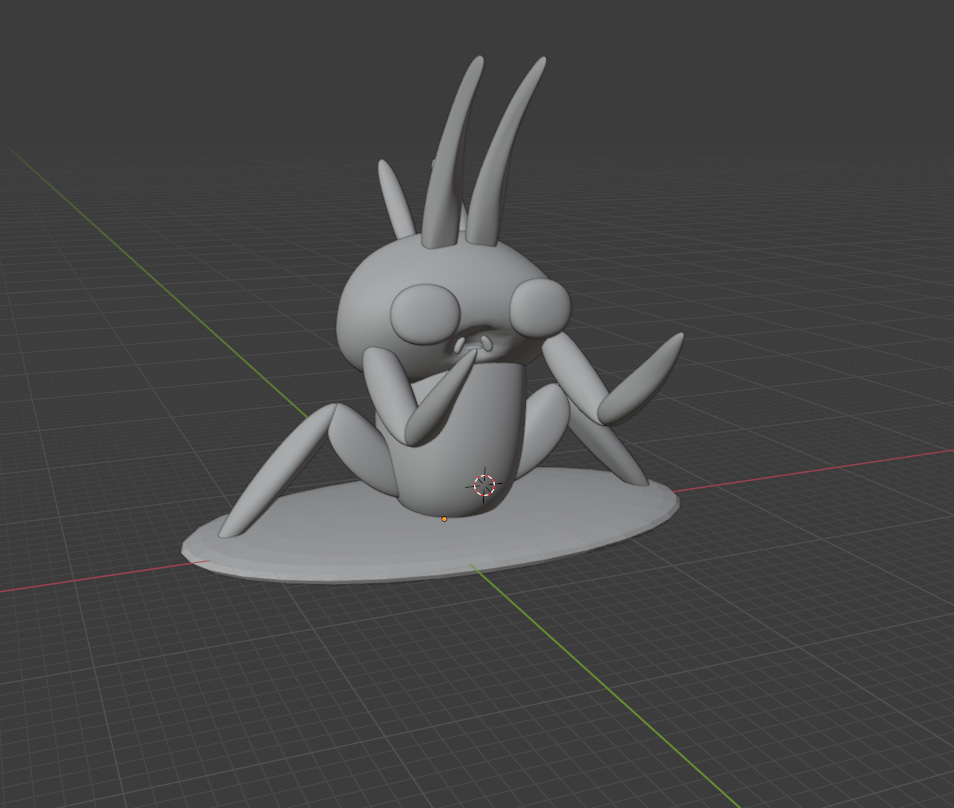The width and height of the screenshot is (954, 808).
Task: Select the creature's left round eye
Action: click(x=423, y=312)
